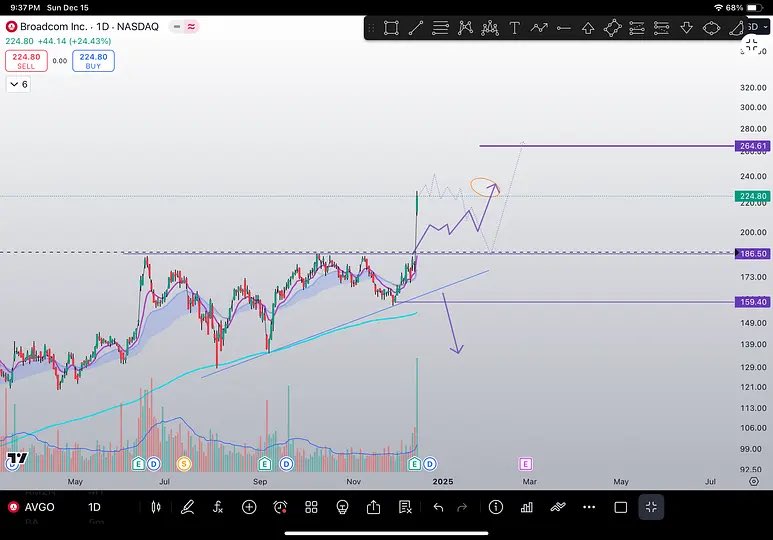This screenshot has width=773, height=540.
Task: Exit fullscreen with the top-right corner arrows icon
Action: 751,45
